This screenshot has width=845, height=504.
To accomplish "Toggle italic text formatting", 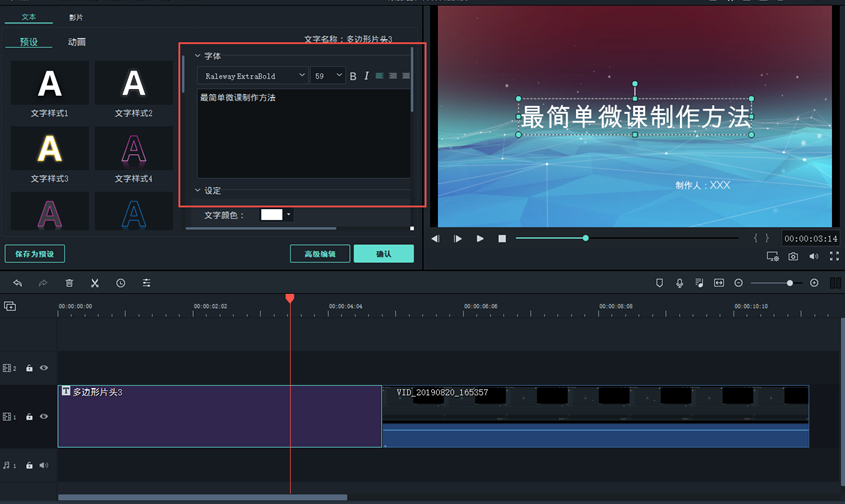I will (366, 76).
